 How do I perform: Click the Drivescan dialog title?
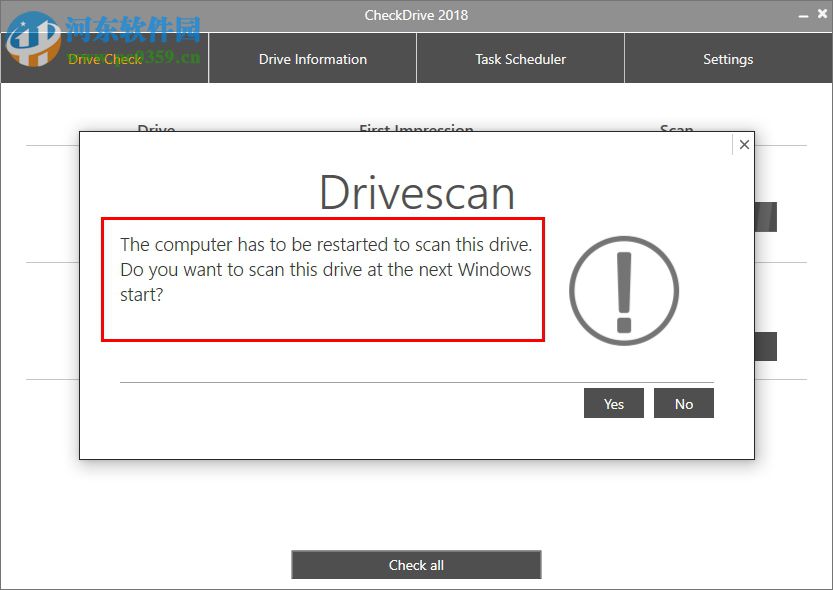(416, 194)
